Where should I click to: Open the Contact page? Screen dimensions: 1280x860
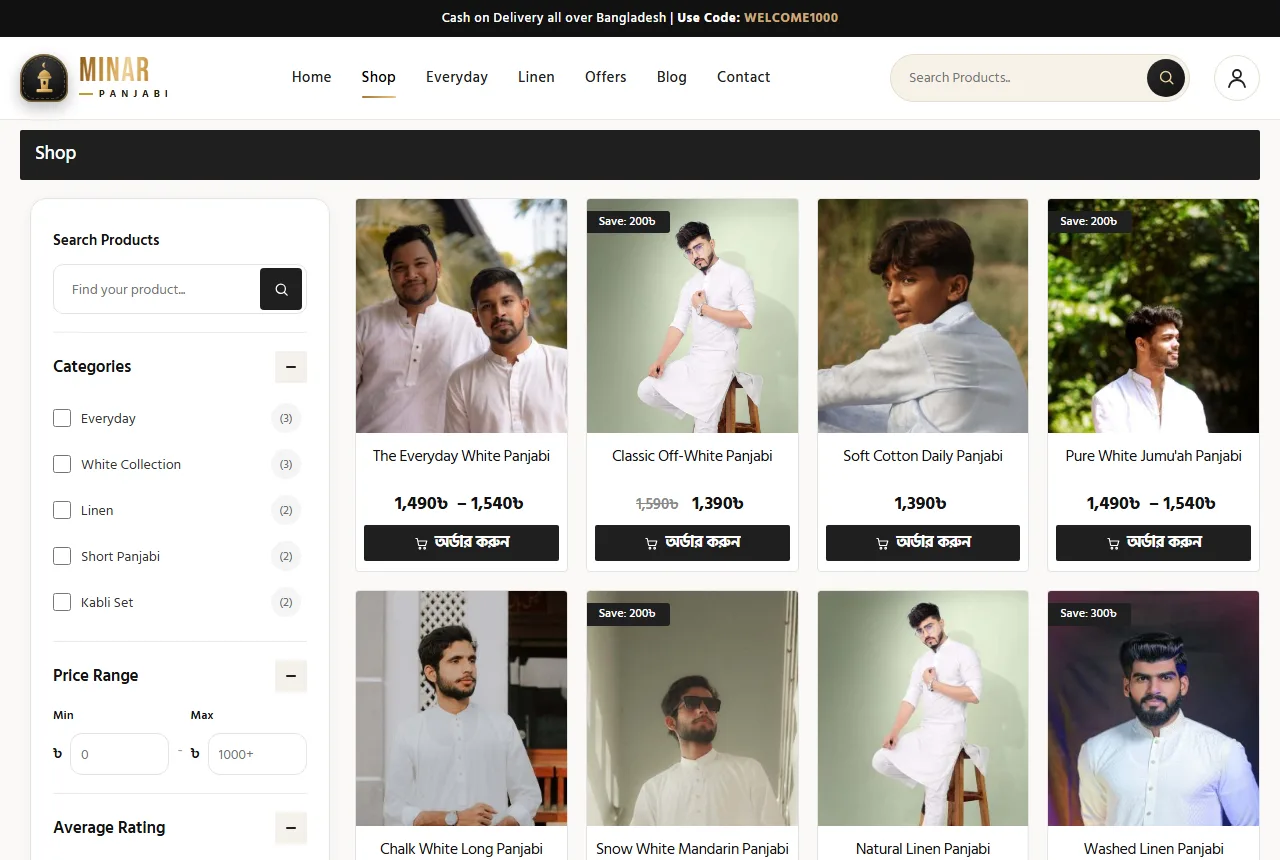click(x=743, y=77)
